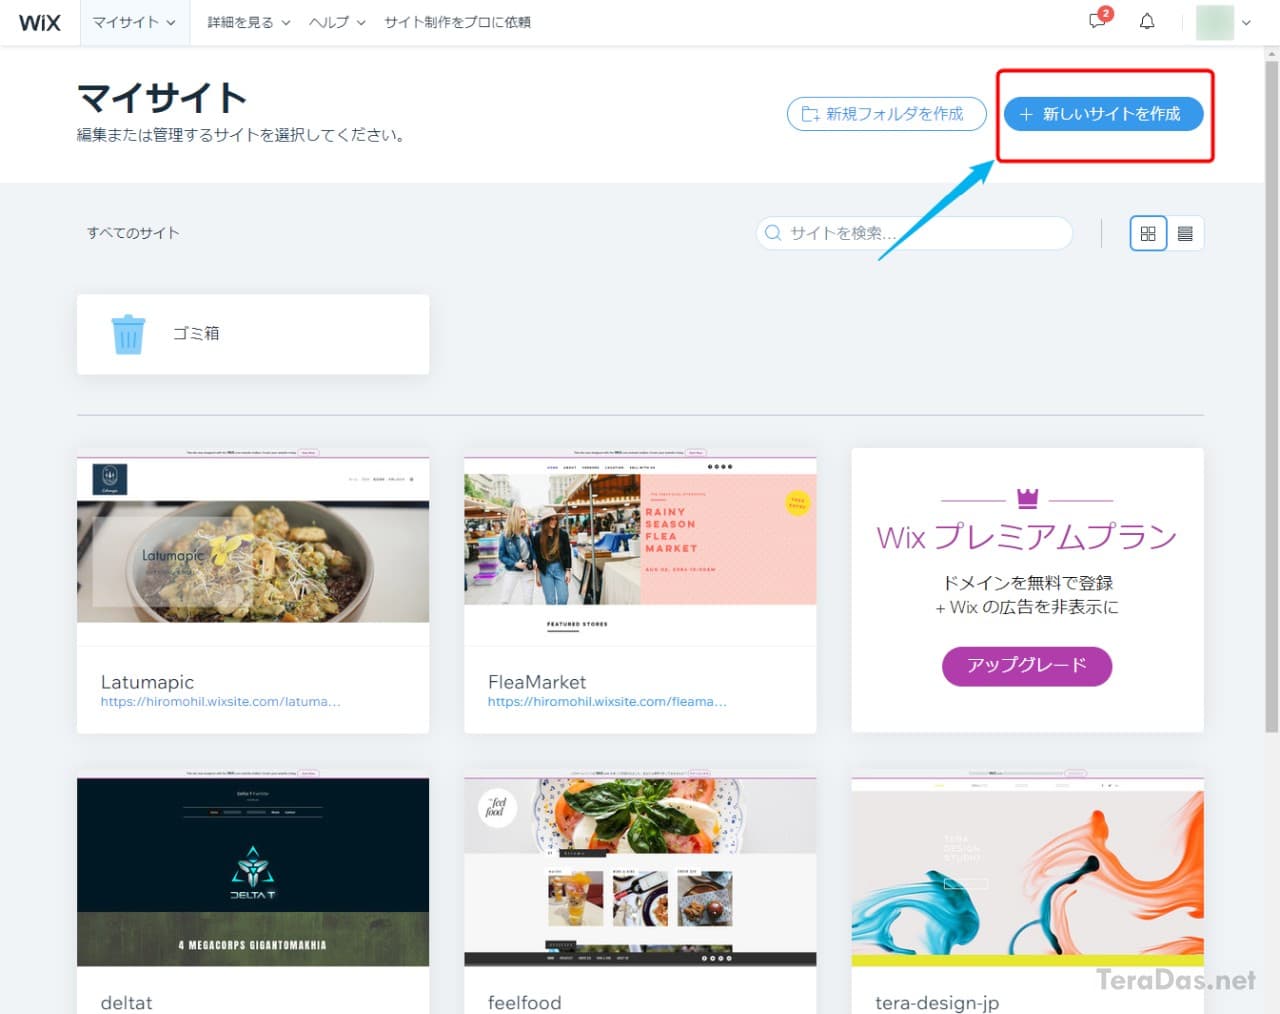Open the ヘルプ menu
1280x1014 pixels.
(337, 22)
